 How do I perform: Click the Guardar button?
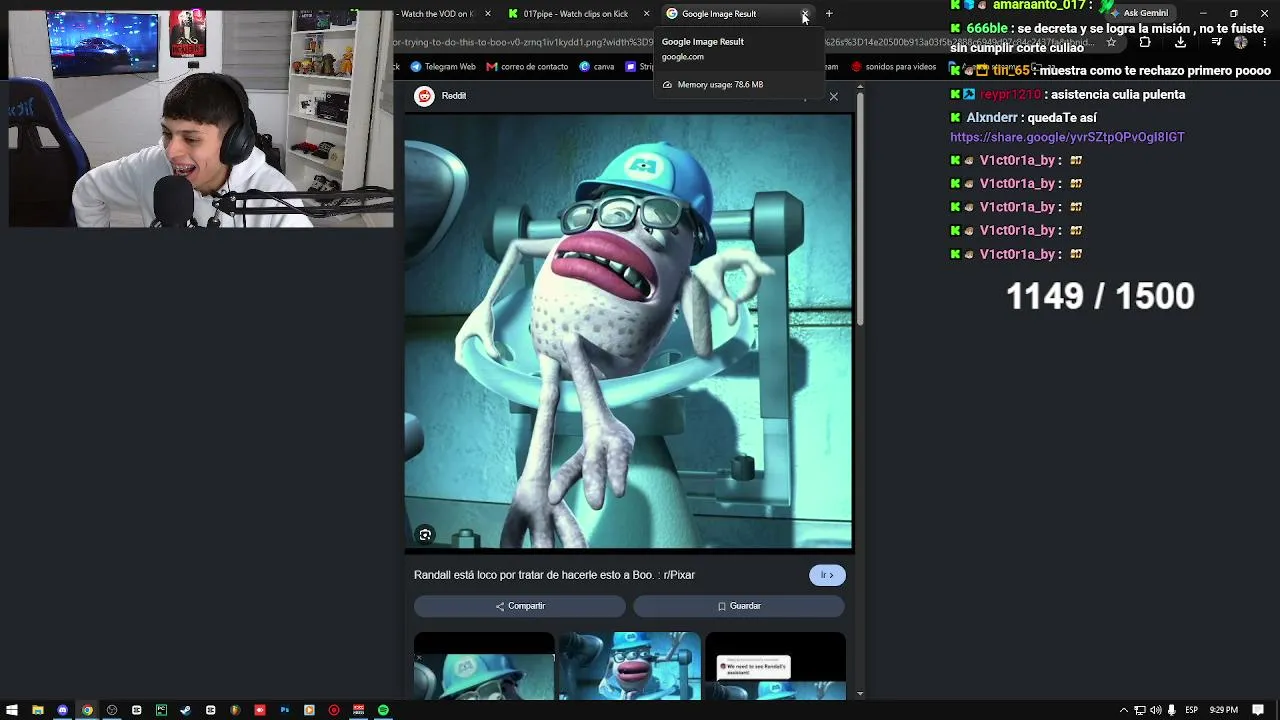pyautogui.click(x=739, y=606)
